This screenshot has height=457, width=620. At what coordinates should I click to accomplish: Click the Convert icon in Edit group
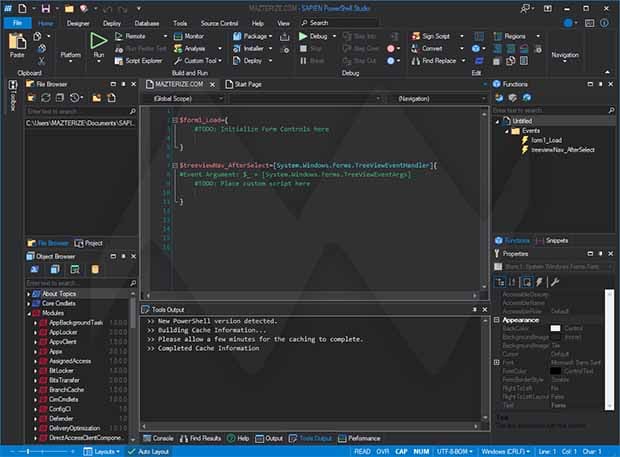415,49
